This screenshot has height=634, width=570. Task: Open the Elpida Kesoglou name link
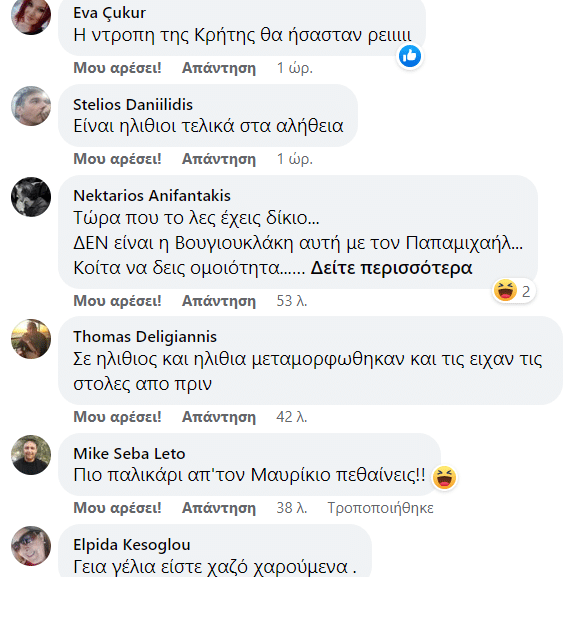click(x=132, y=545)
